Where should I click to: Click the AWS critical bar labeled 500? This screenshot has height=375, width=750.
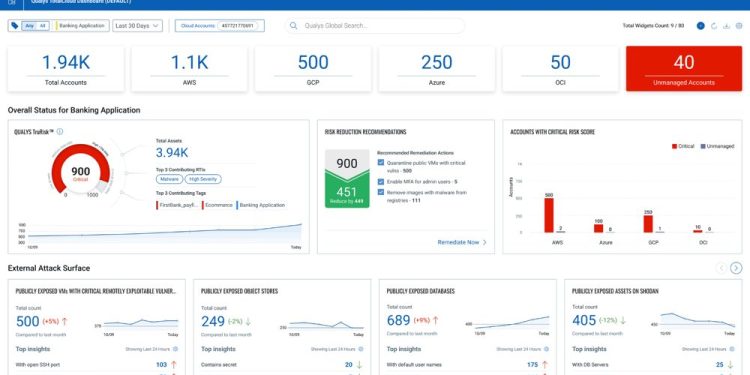pos(549,215)
